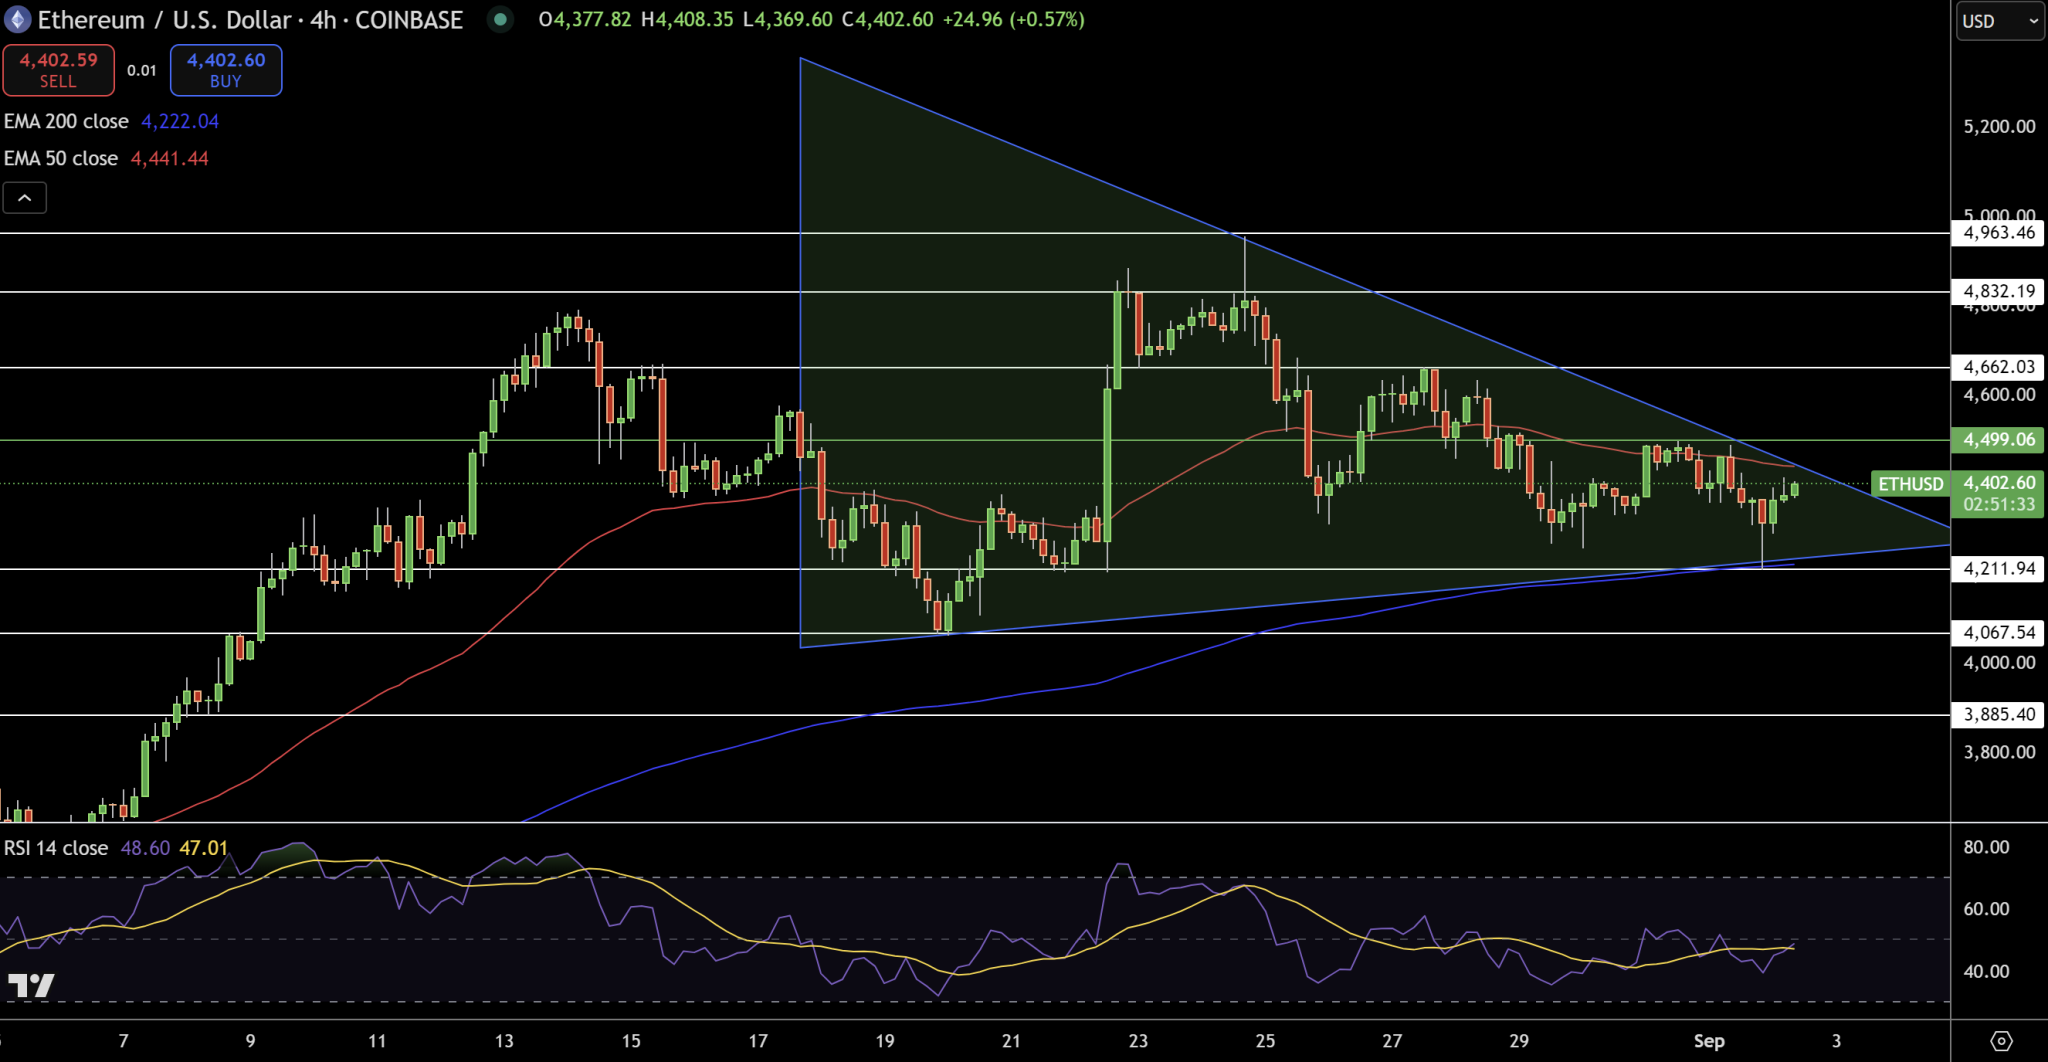
Task: Click the 4,963.46 price axis label
Action: (1996, 233)
